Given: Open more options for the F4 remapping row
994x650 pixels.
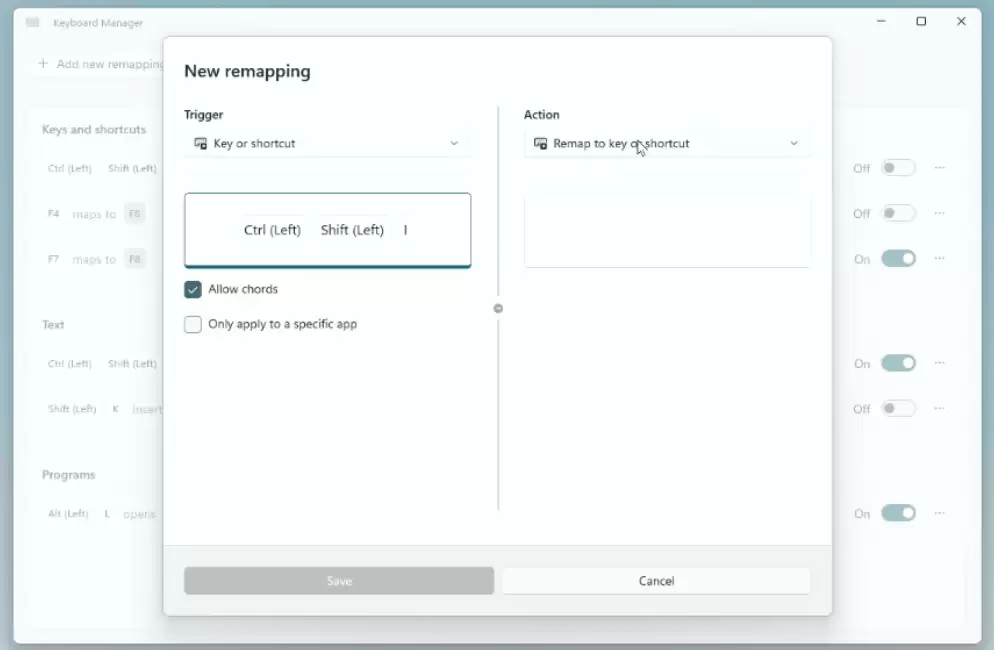Looking at the screenshot, I should coord(939,213).
